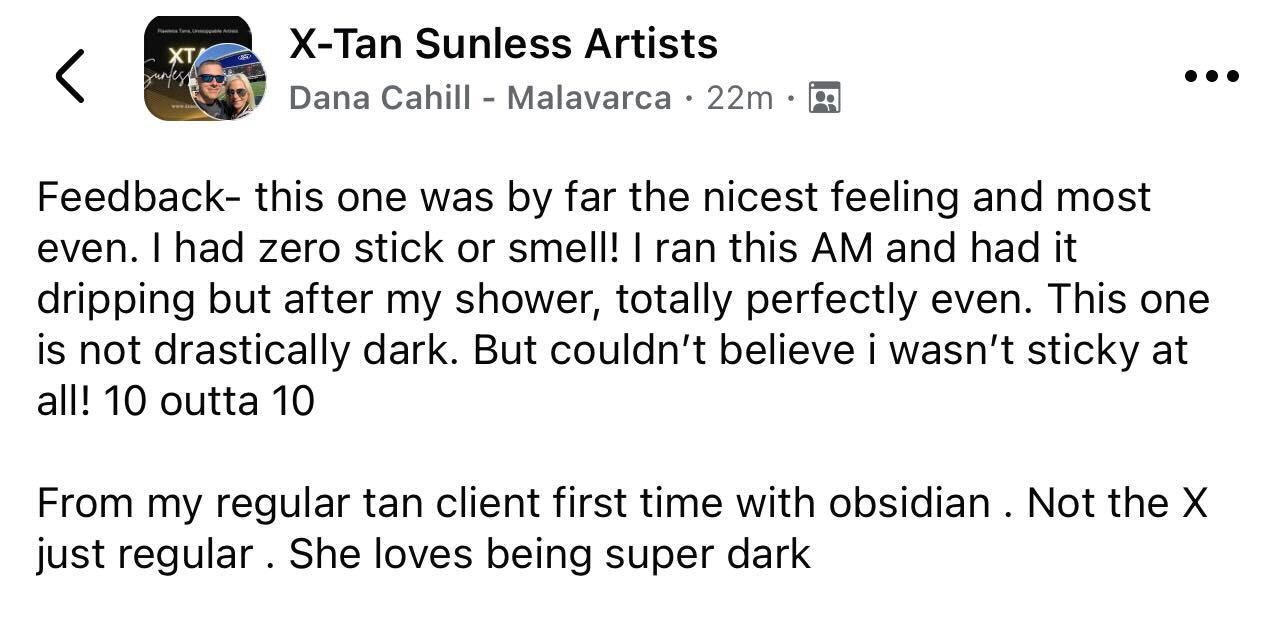Screen dimensions: 1284x621
Task: Open the three-dot post options menu
Action: [x=1211, y=76]
